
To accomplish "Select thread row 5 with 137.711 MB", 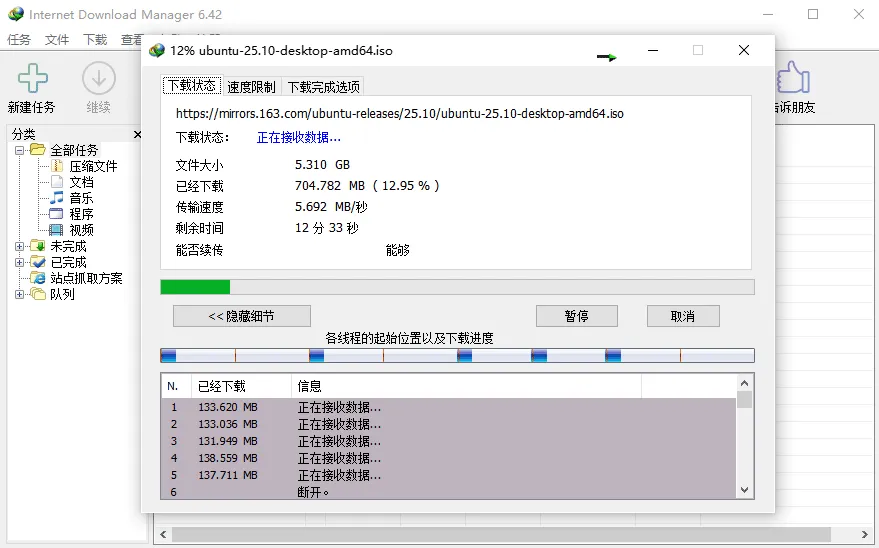I will click(448, 475).
